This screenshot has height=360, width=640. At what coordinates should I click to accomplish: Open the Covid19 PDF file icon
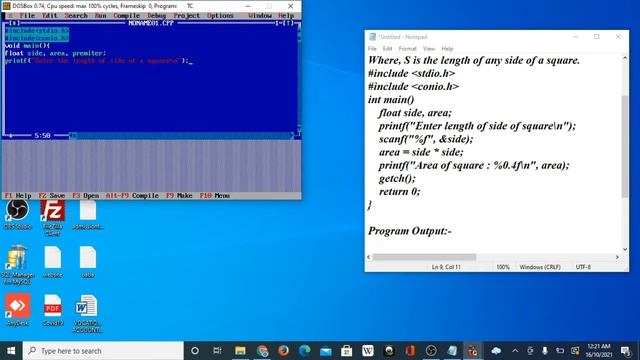(x=53, y=310)
